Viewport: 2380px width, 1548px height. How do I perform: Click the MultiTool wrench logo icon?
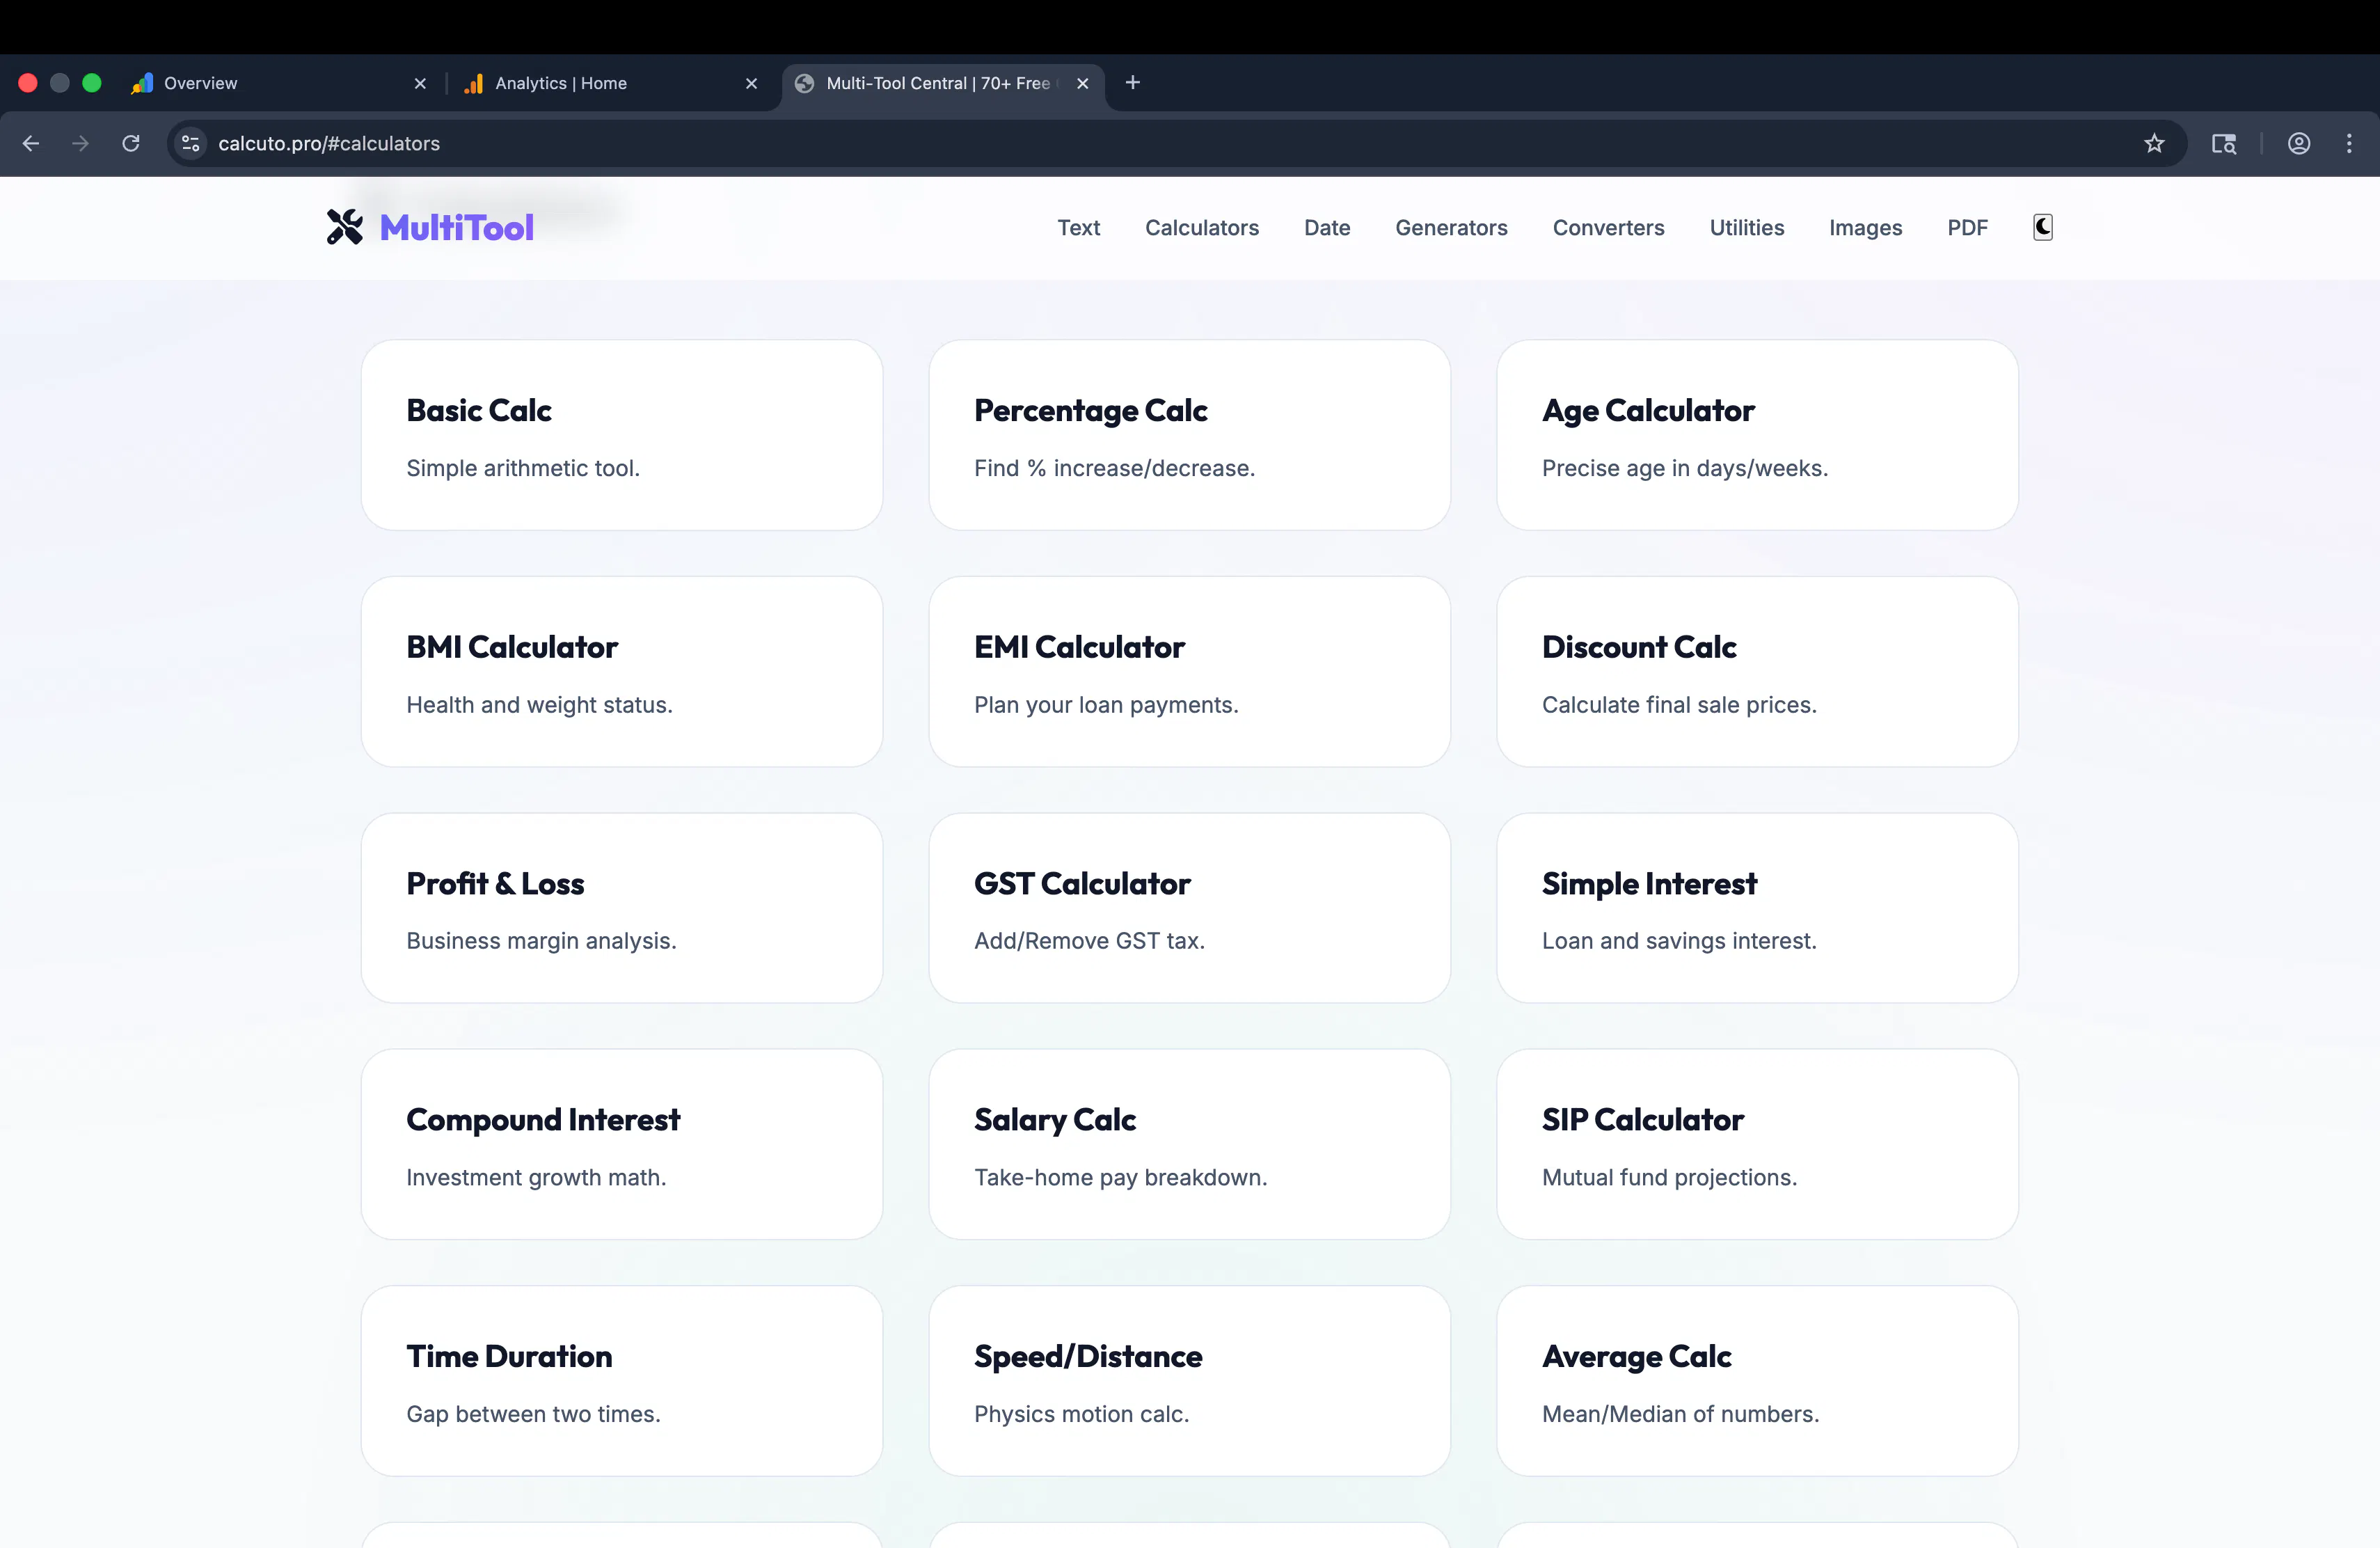point(345,227)
